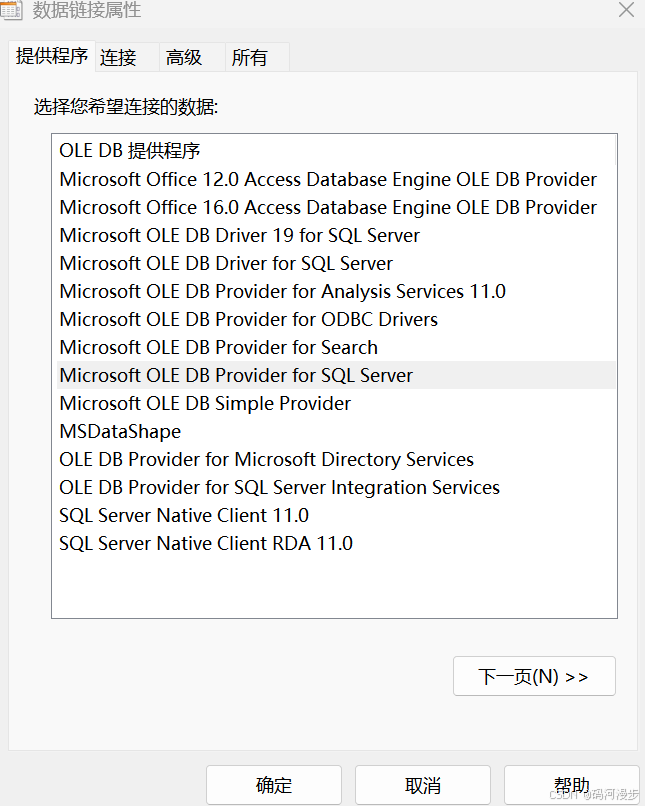Select Microsoft OLE DB Provider for SQL Server

pyautogui.click(x=336, y=375)
